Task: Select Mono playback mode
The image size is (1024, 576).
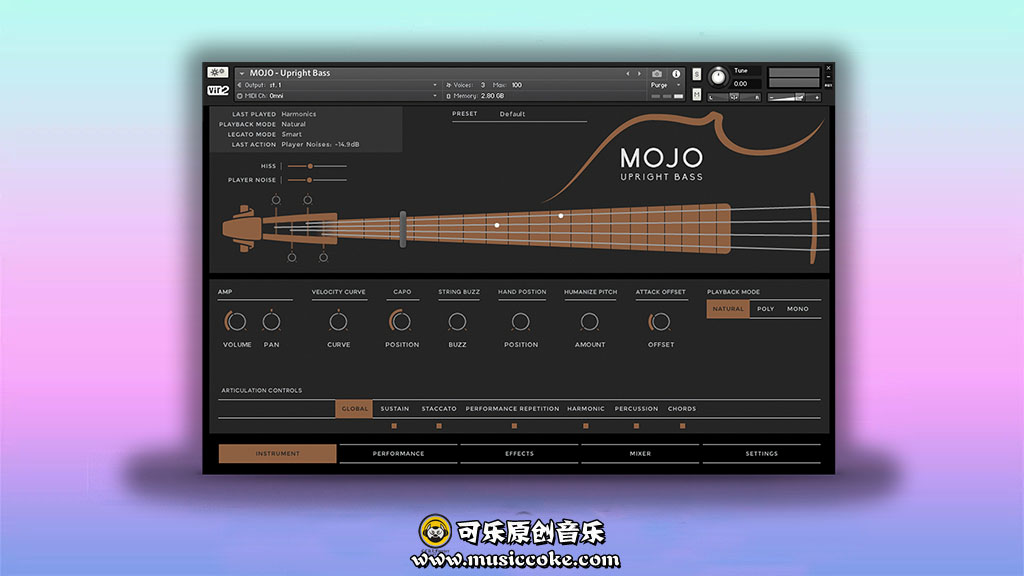Action: pyautogui.click(x=797, y=309)
